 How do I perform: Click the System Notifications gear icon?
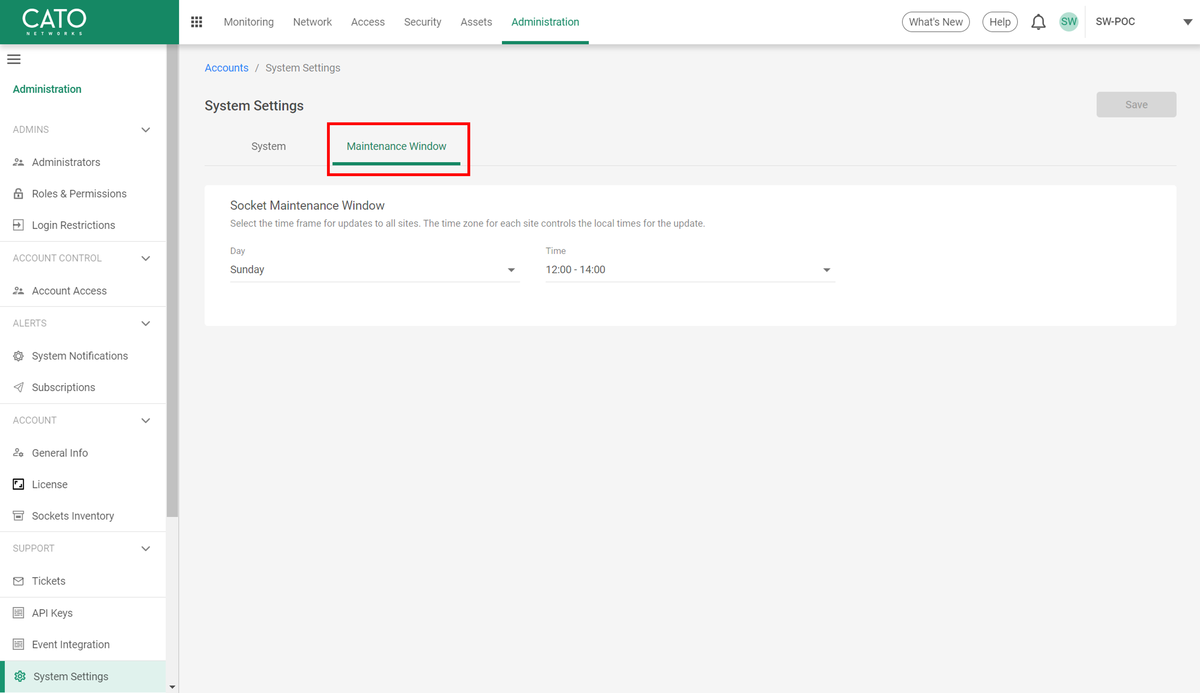[x=18, y=356]
